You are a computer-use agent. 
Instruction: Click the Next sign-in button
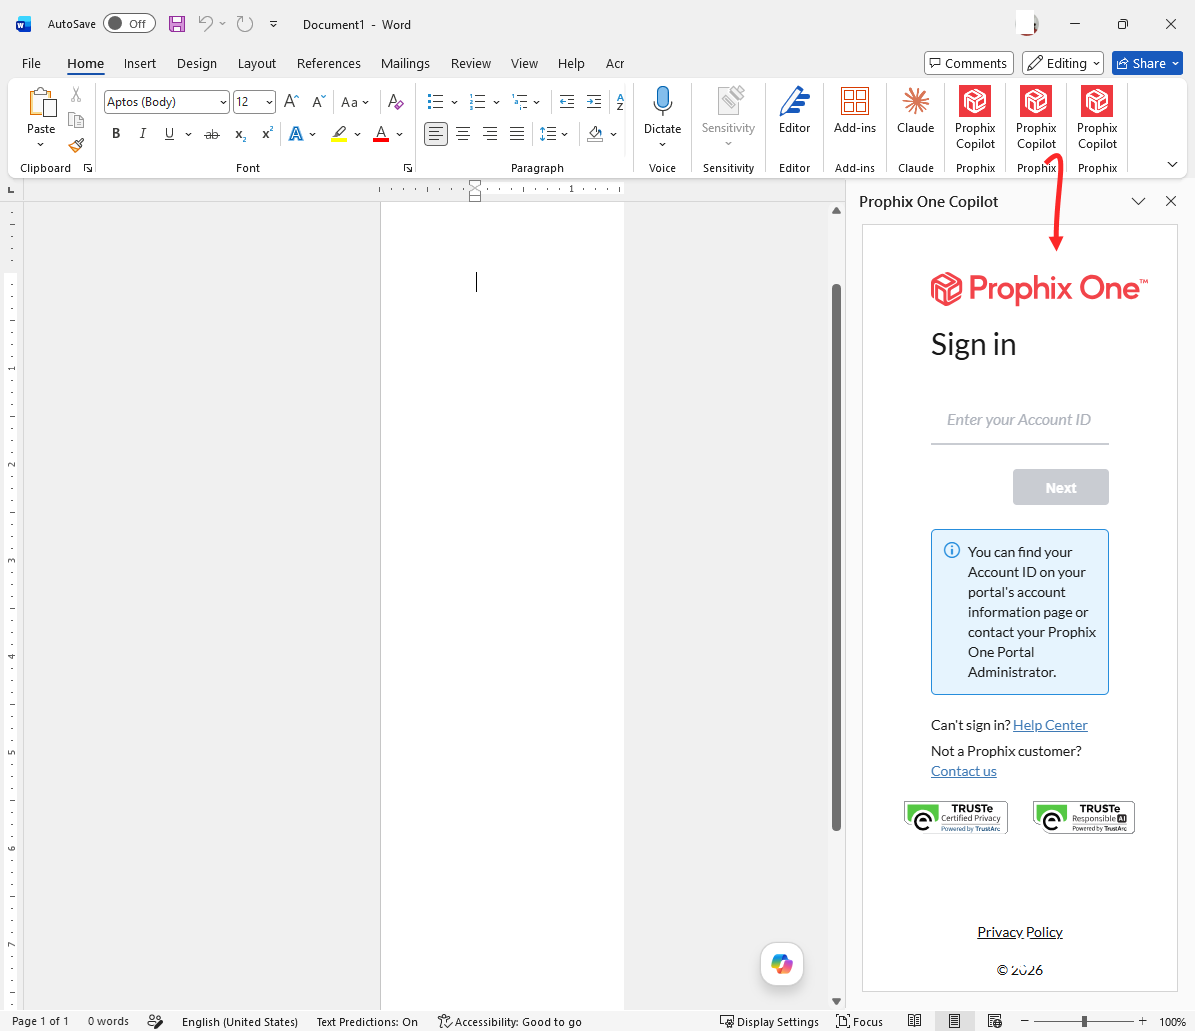click(x=1060, y=487)
